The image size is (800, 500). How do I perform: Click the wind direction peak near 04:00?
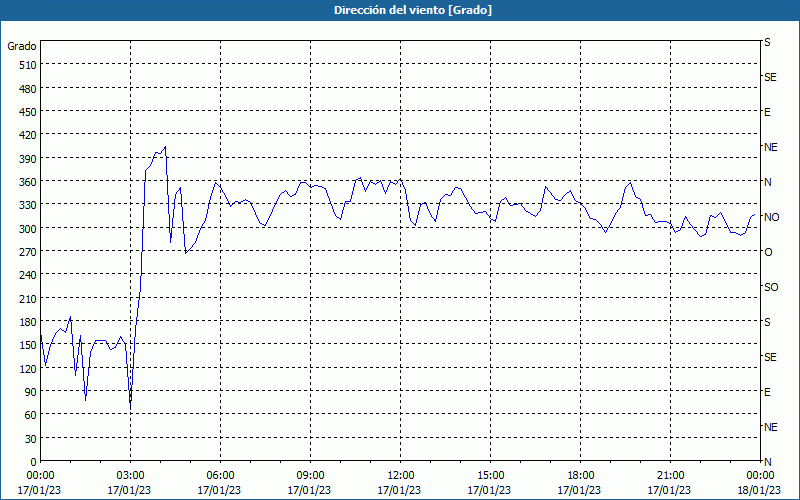click(x=165, y=147)
